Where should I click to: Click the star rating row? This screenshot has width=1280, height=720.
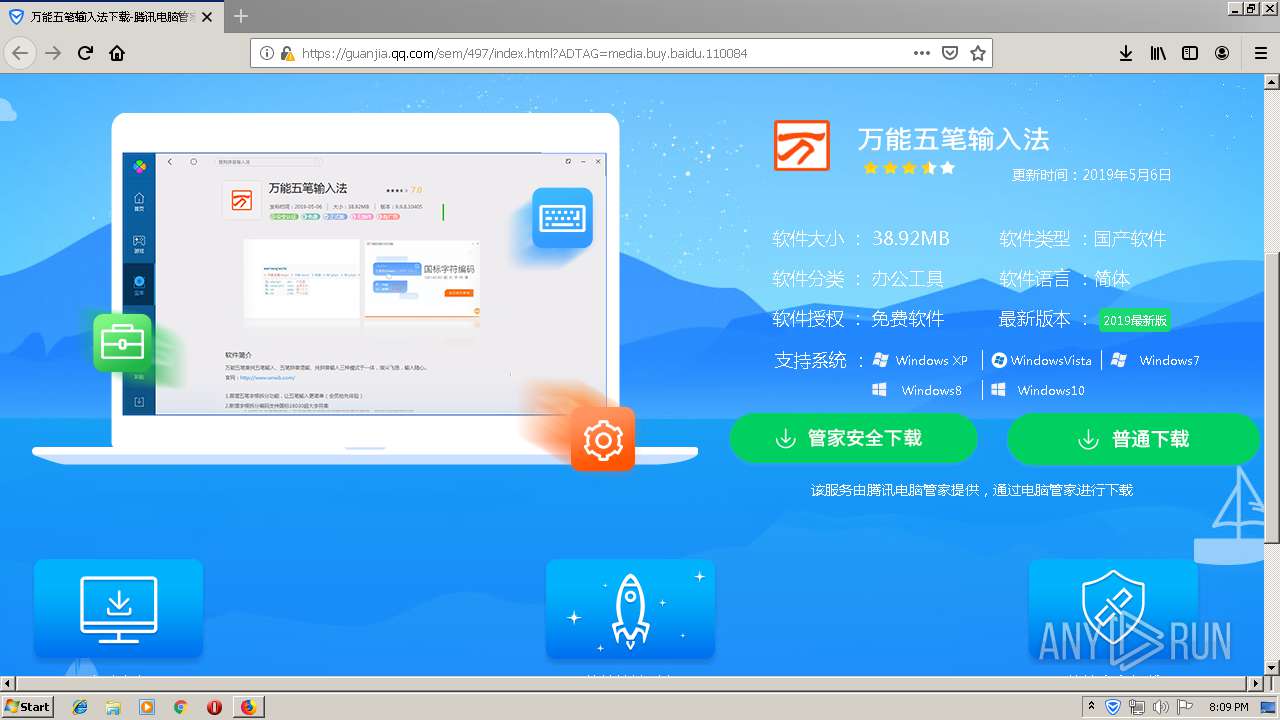point(909,168)
